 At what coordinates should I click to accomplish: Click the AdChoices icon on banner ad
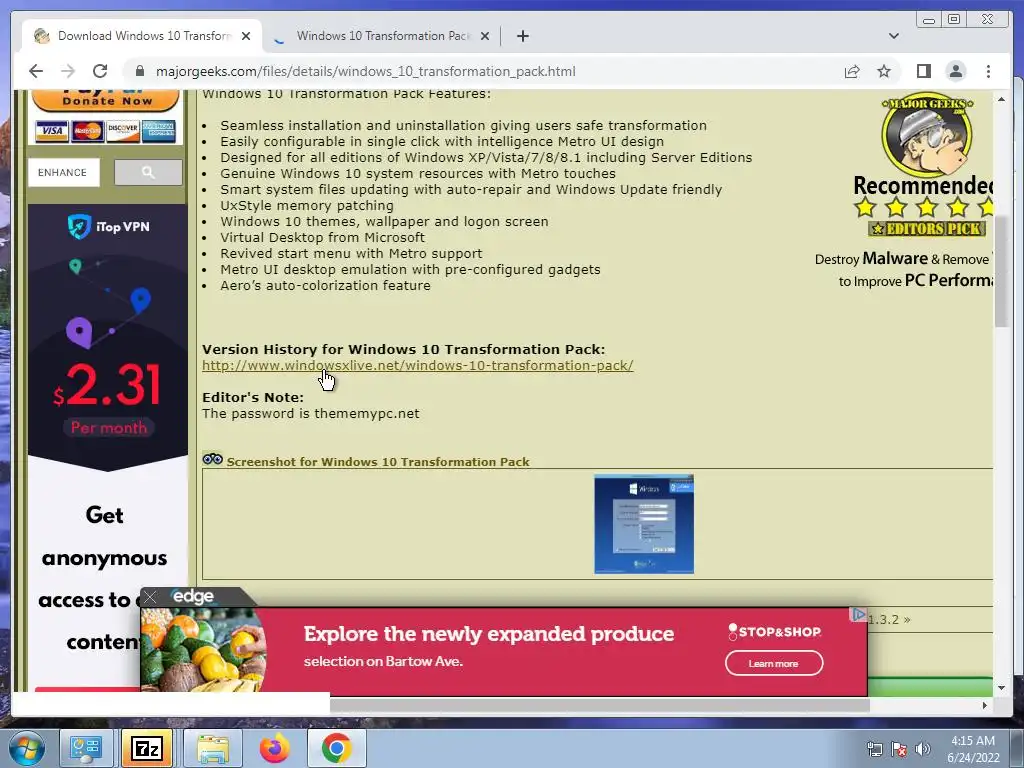coord(858,615)
